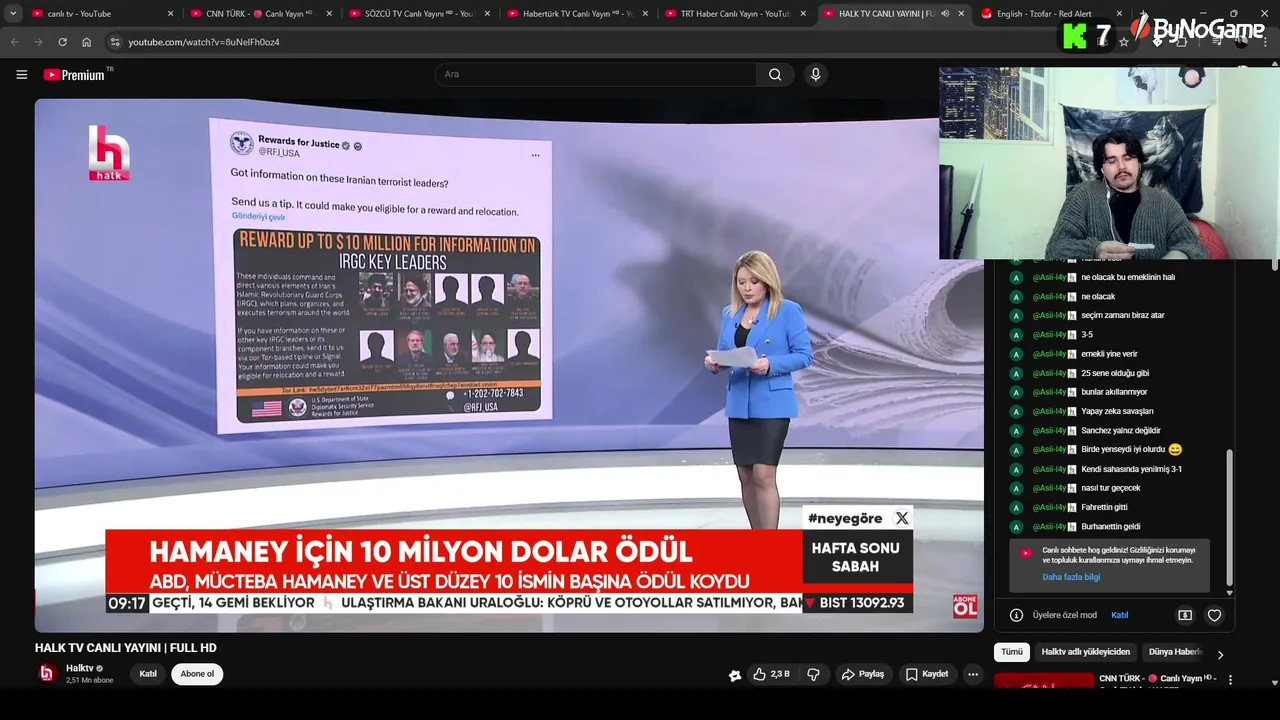1280x720 pixels.
Task: Click chat message 'Birde yenseydi iyi olurdu'
Action: point(1123,449)
